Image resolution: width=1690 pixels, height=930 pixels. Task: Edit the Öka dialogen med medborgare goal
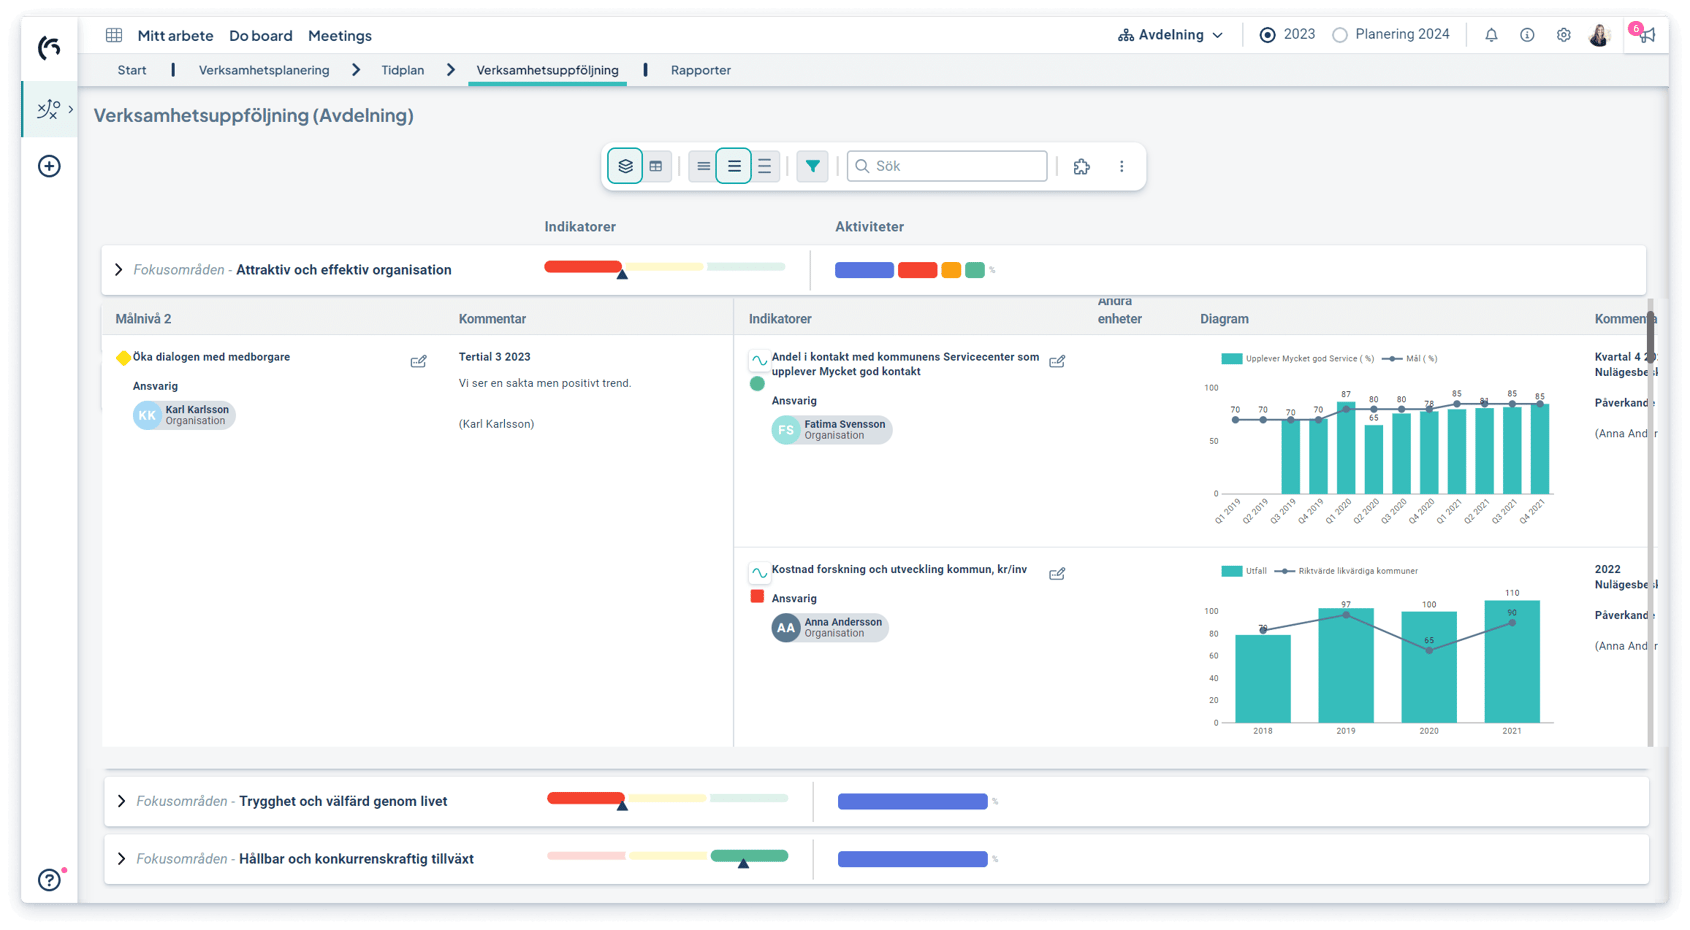coord(418,361)
